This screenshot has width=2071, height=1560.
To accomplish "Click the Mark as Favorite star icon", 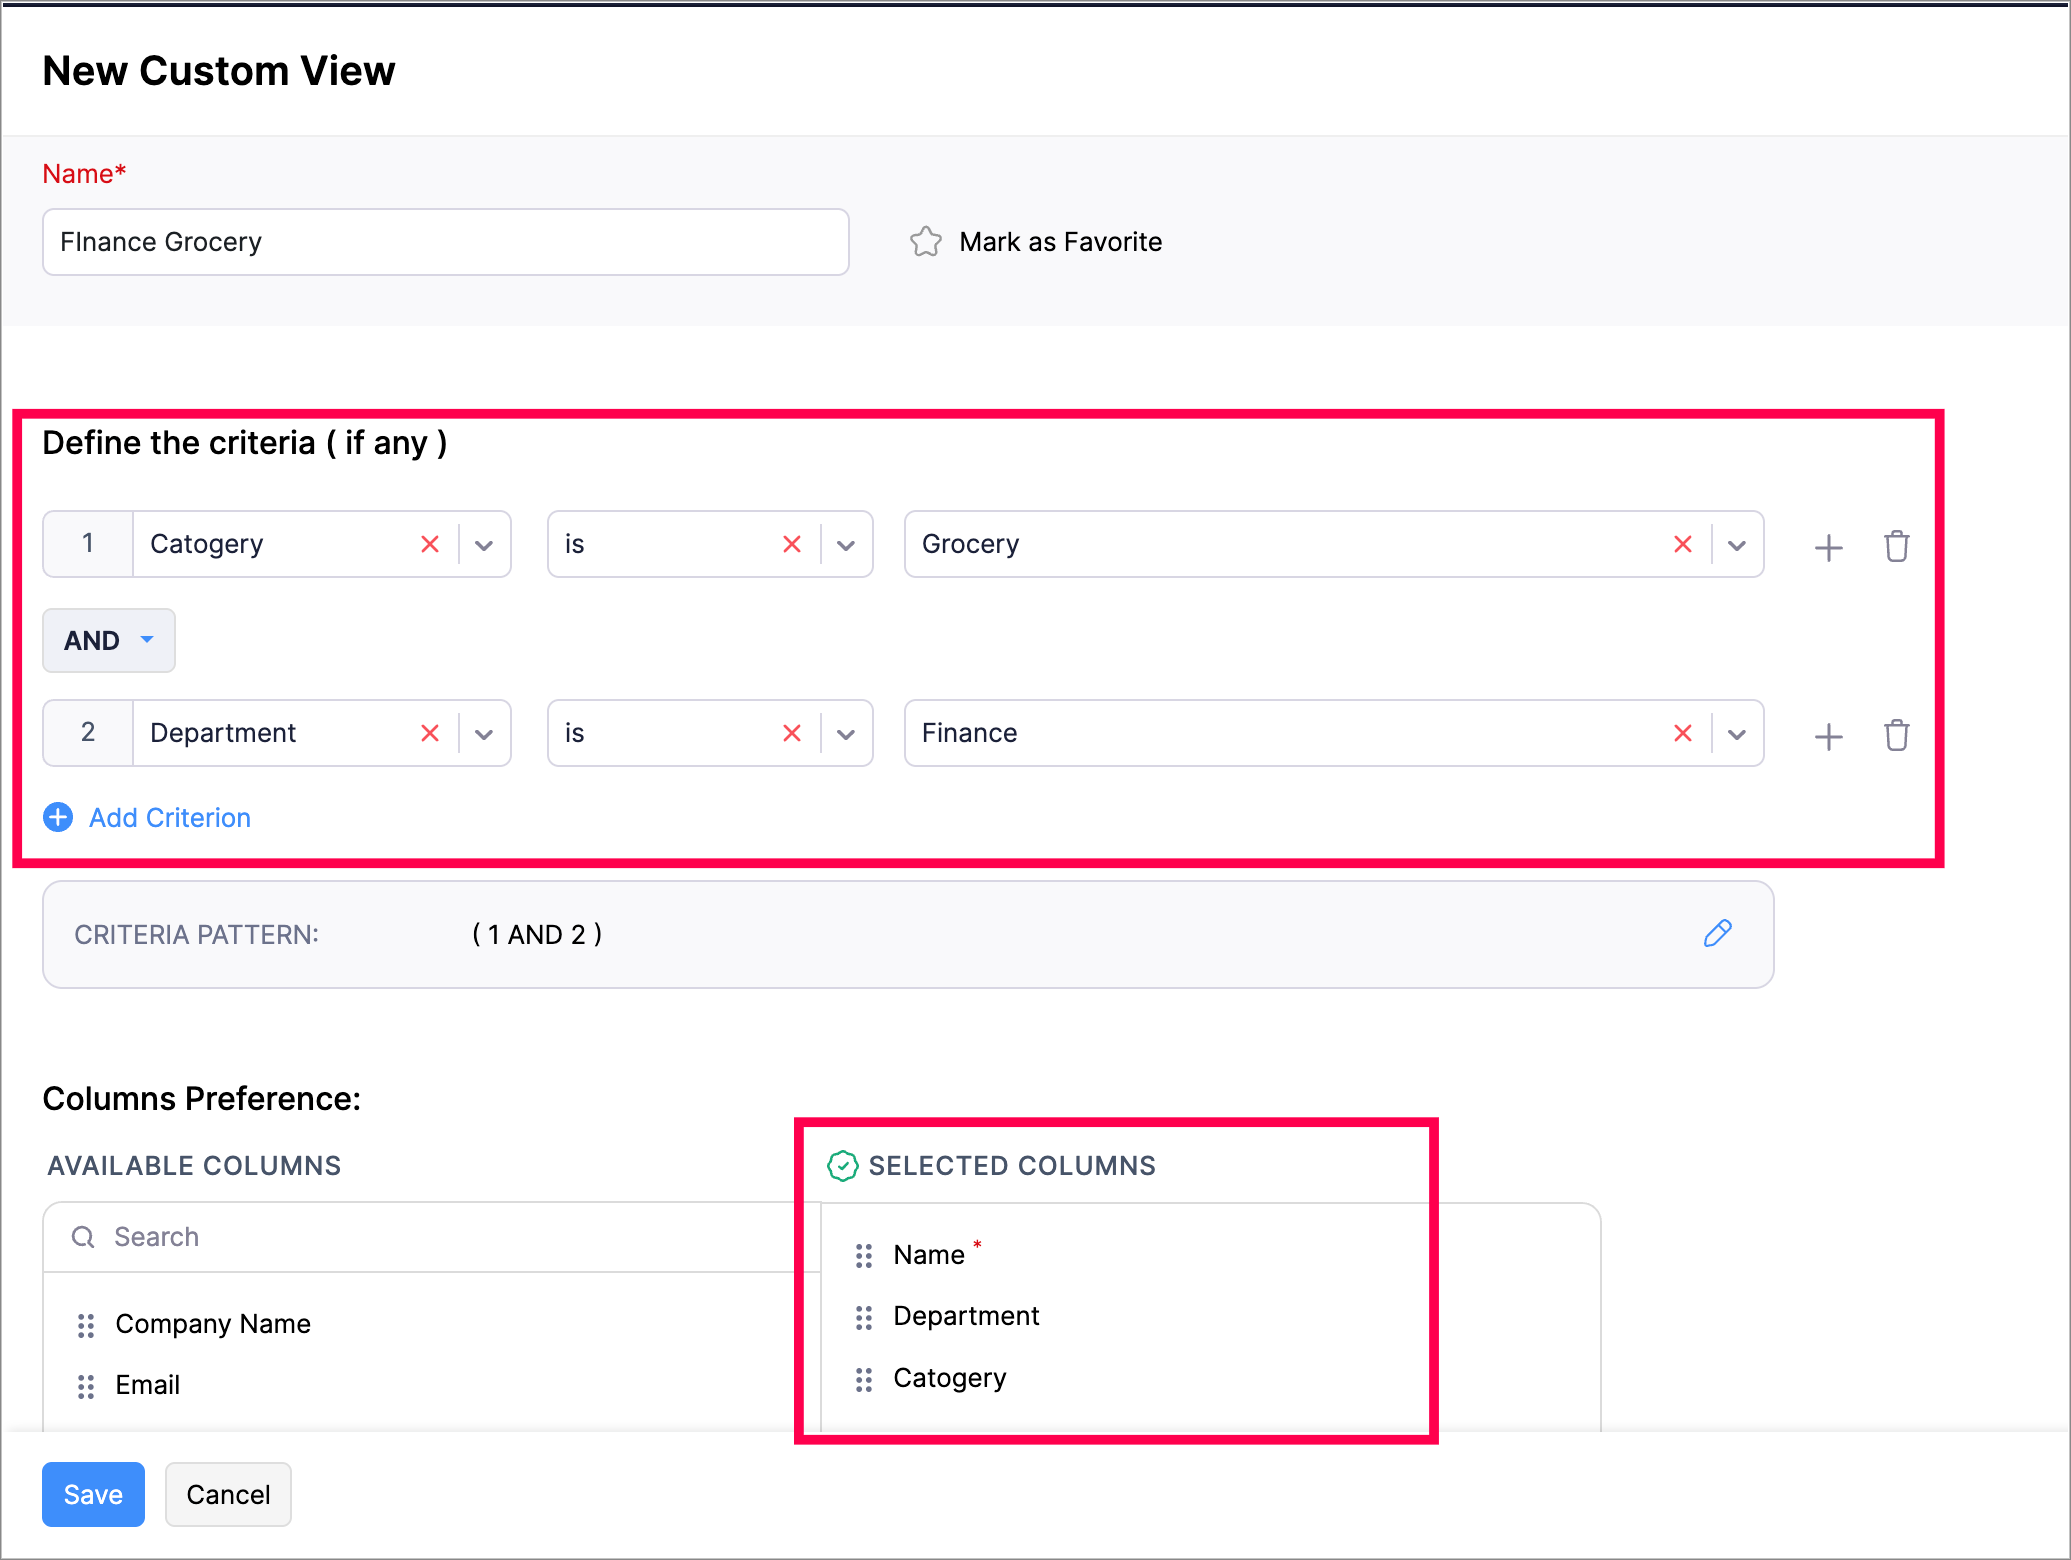I will (x=925, y=242).
